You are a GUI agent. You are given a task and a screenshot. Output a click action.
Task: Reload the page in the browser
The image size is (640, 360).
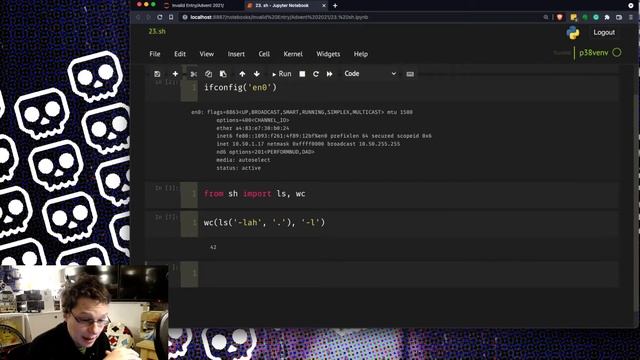[160, 17]
